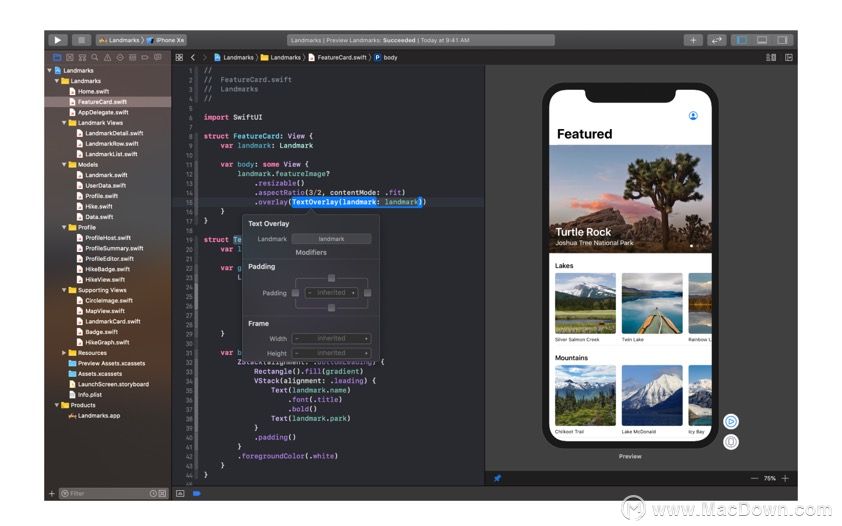Collapse the Profile group triangle
Image resolution: width=842 pixels, height=526 pixels.
(64, 228)
